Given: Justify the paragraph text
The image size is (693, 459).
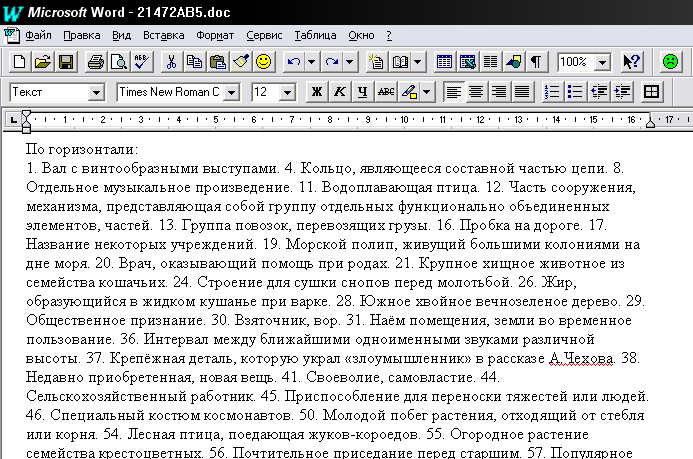Looking at the screenshot, I should pos(522,92).
